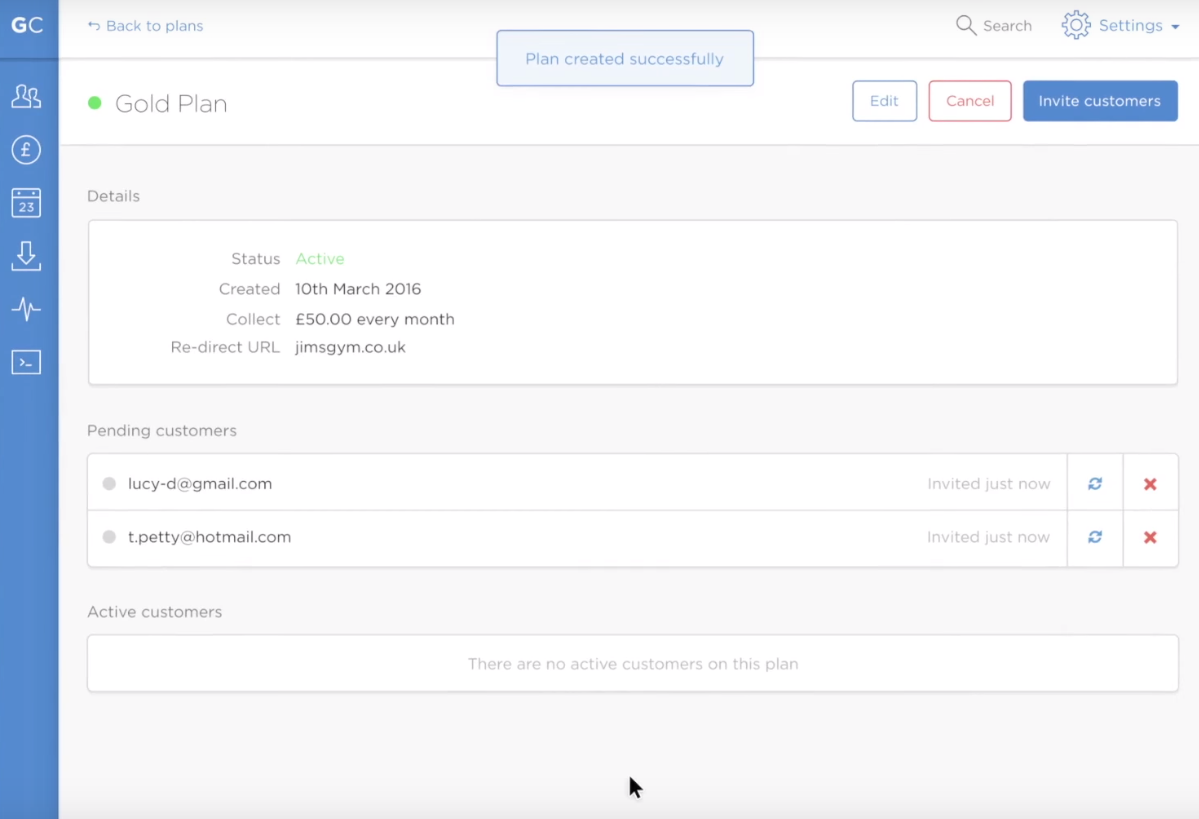Open the GC GoCardless logo home

[27, 25]
